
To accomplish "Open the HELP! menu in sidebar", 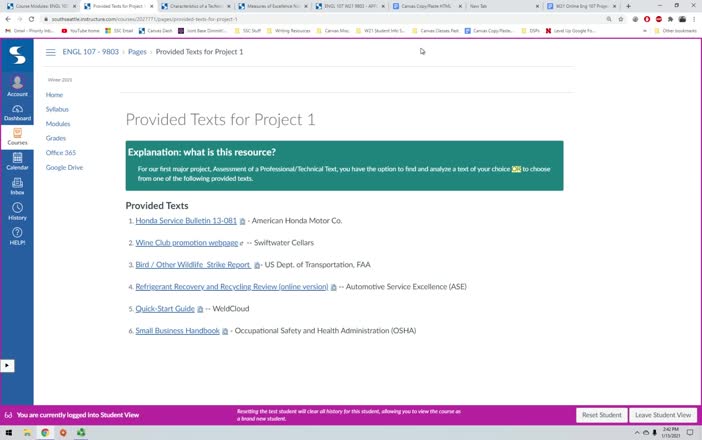I will coord(17,236).
